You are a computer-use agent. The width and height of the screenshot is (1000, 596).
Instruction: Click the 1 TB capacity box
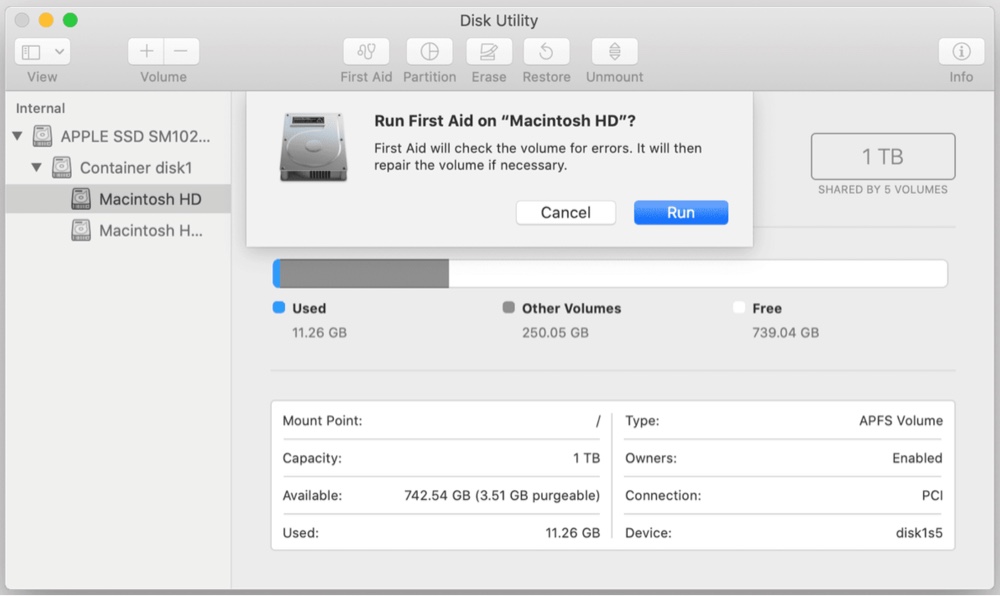[882, 157]
